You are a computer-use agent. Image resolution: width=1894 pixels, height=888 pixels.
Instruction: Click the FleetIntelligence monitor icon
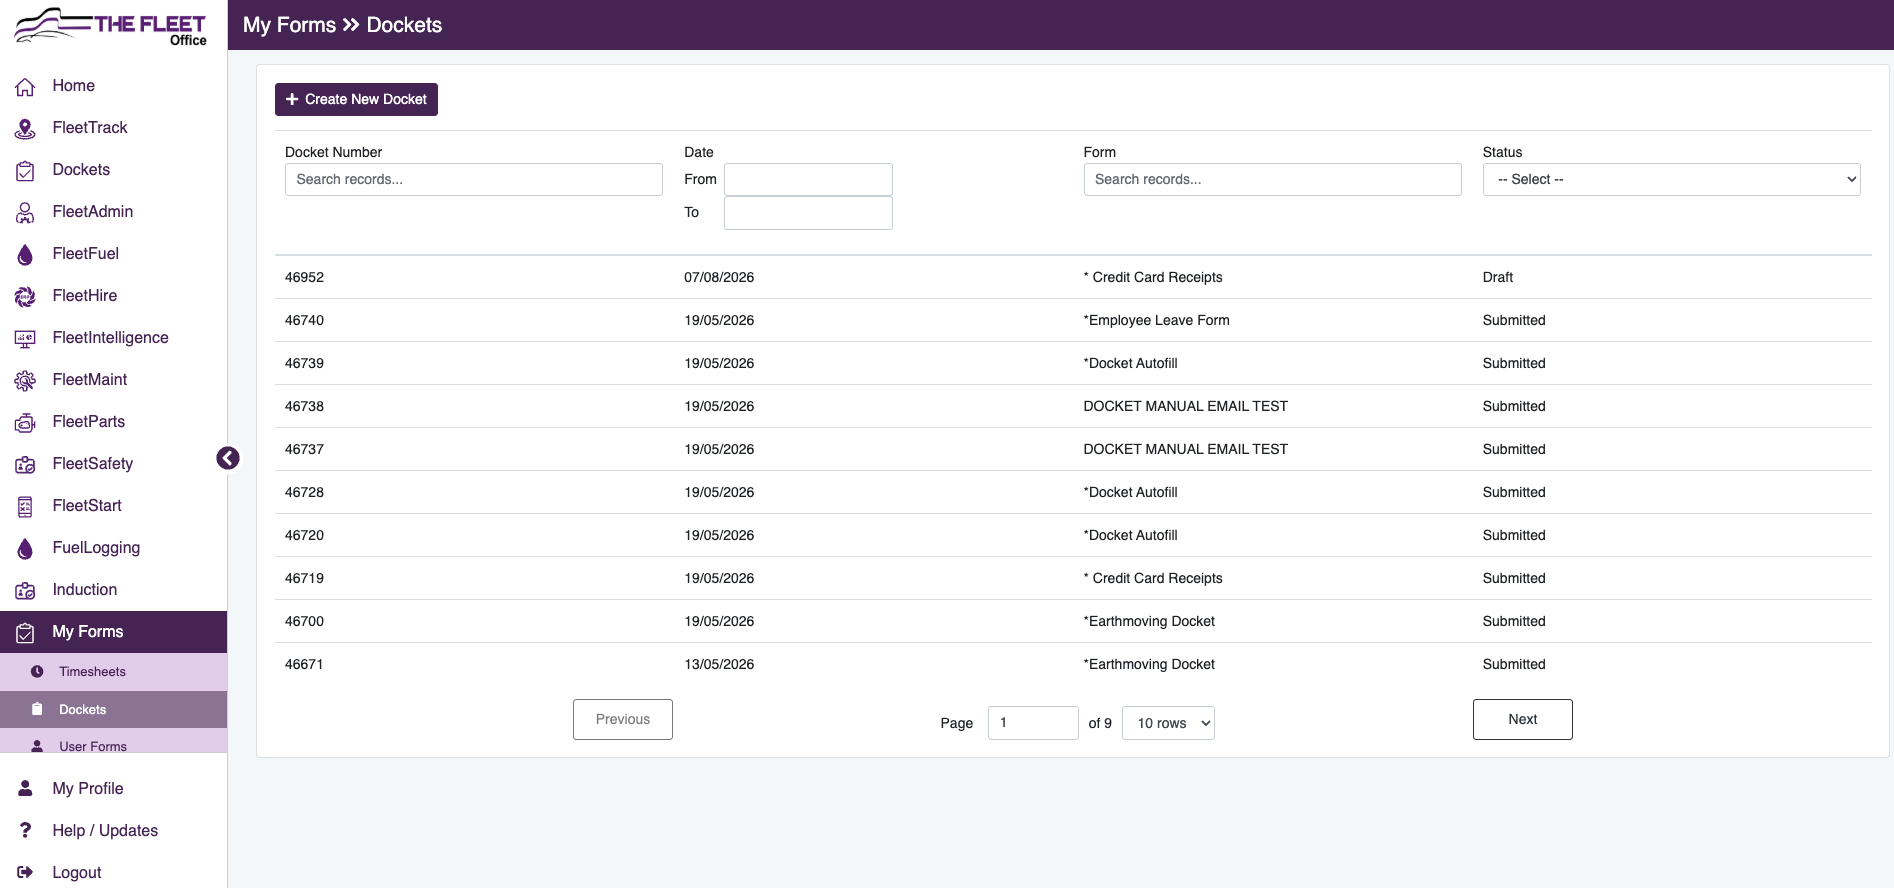[x=25, y=339]
